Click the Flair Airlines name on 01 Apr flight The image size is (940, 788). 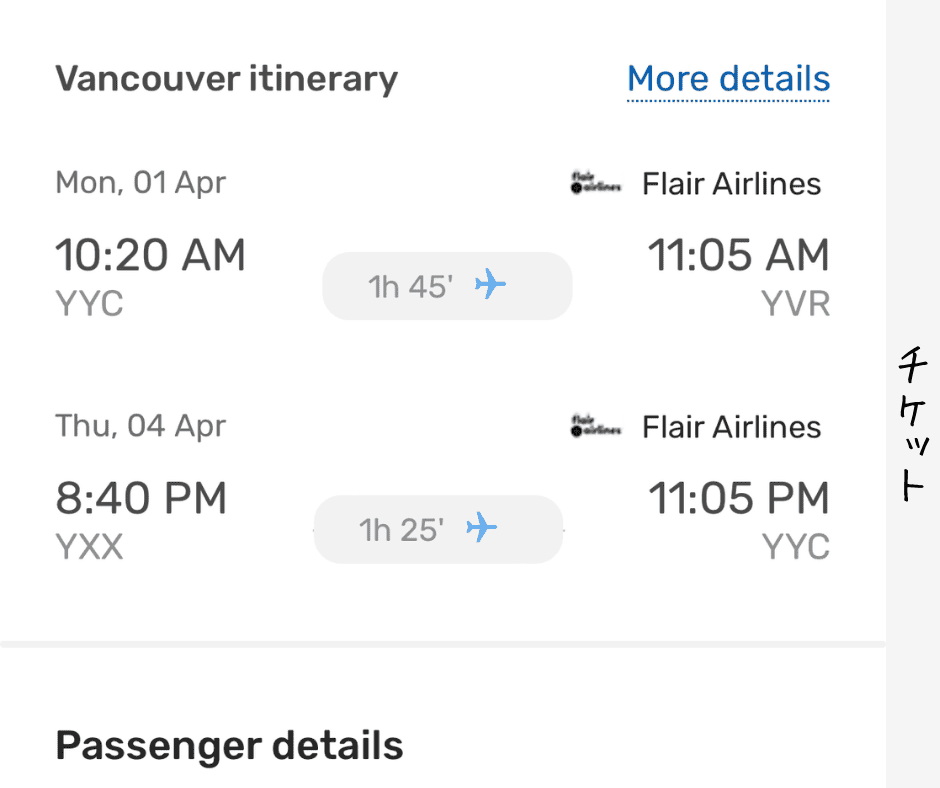731,184
